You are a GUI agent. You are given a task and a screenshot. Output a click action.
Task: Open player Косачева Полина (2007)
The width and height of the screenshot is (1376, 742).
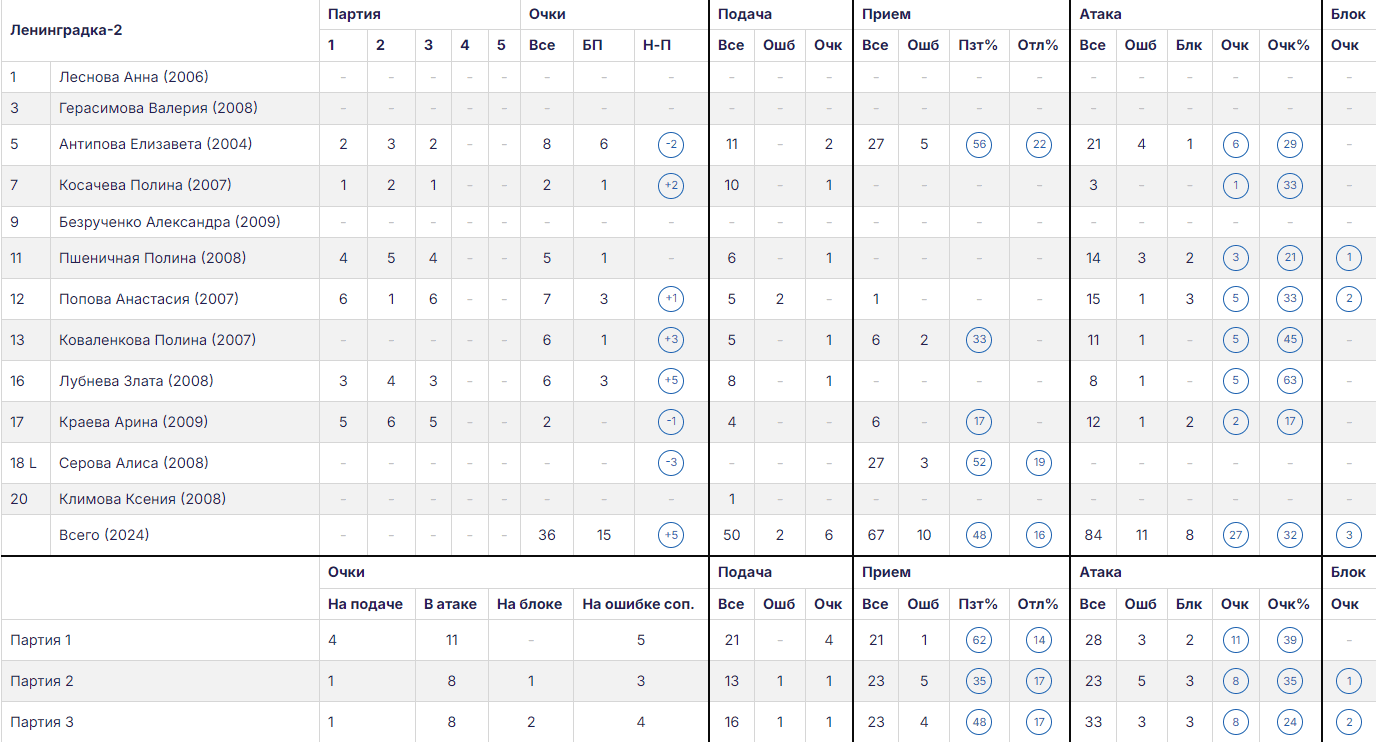pyautogui.click(x=145, y=185)
